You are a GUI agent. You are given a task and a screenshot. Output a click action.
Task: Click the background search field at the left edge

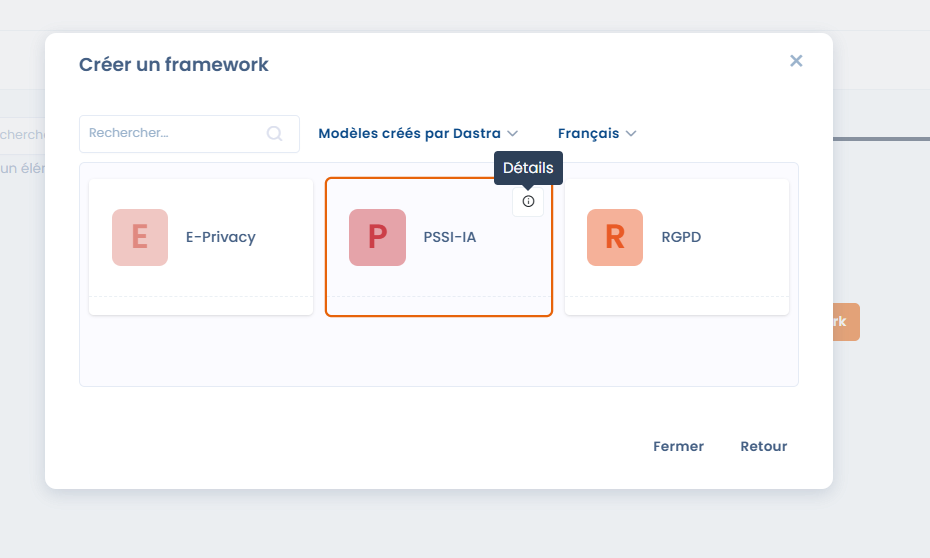click(x=22, y=134)
